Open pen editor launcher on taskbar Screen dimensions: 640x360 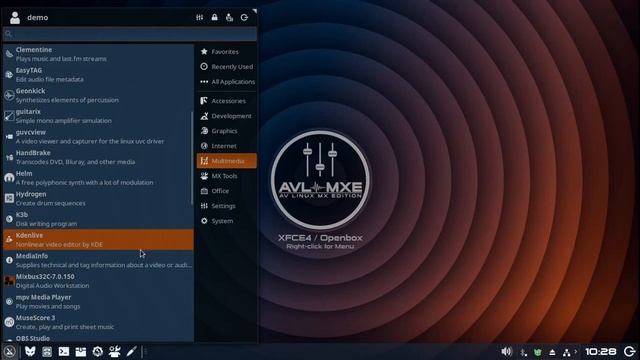click(131, 351)
